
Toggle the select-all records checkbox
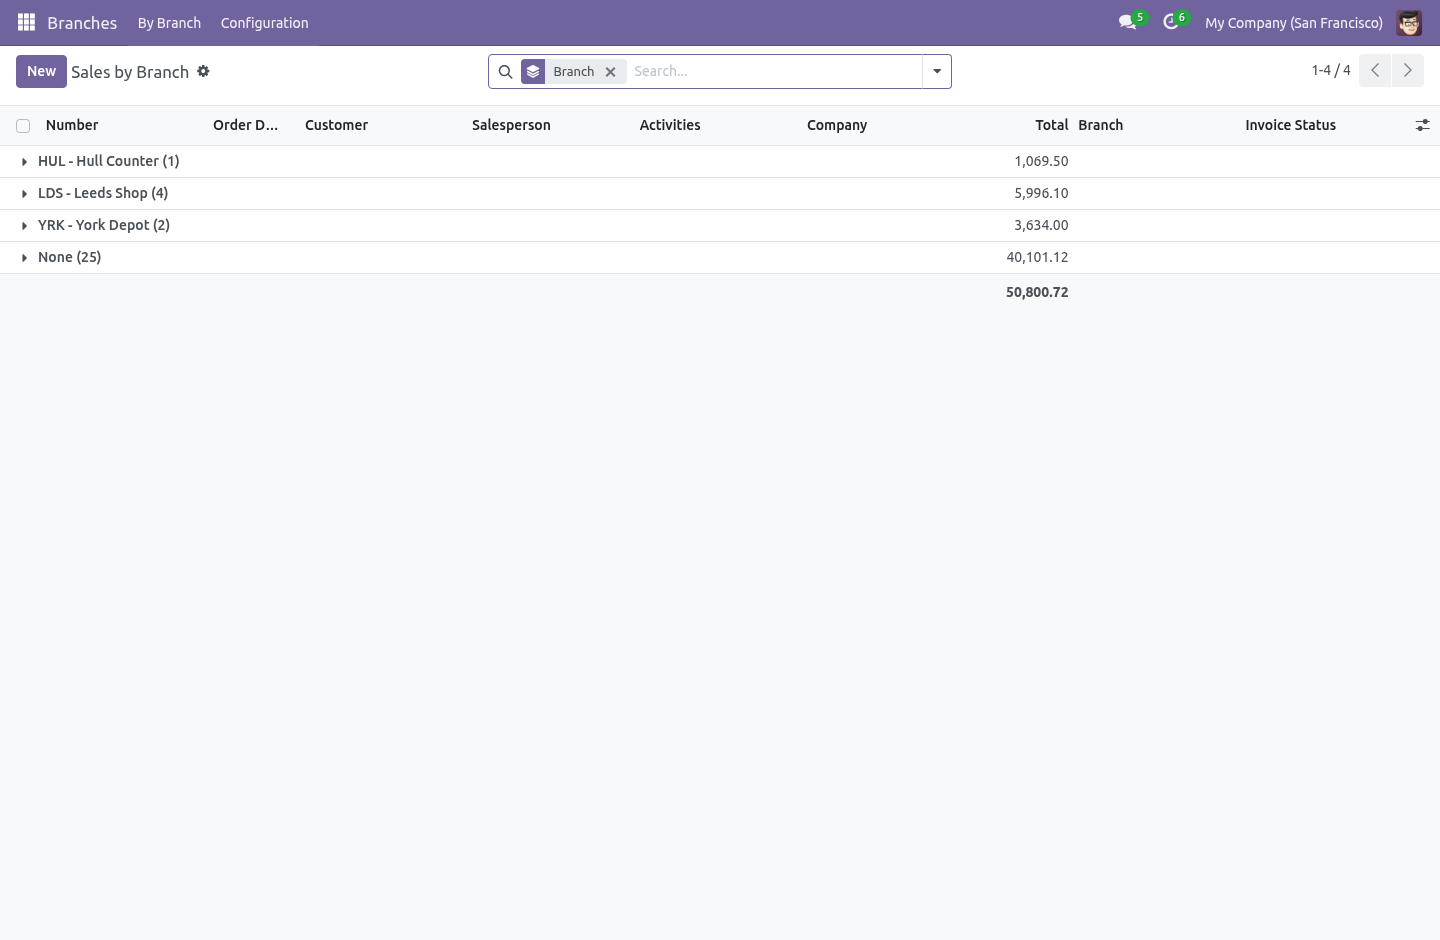click(x=23, y=126)
